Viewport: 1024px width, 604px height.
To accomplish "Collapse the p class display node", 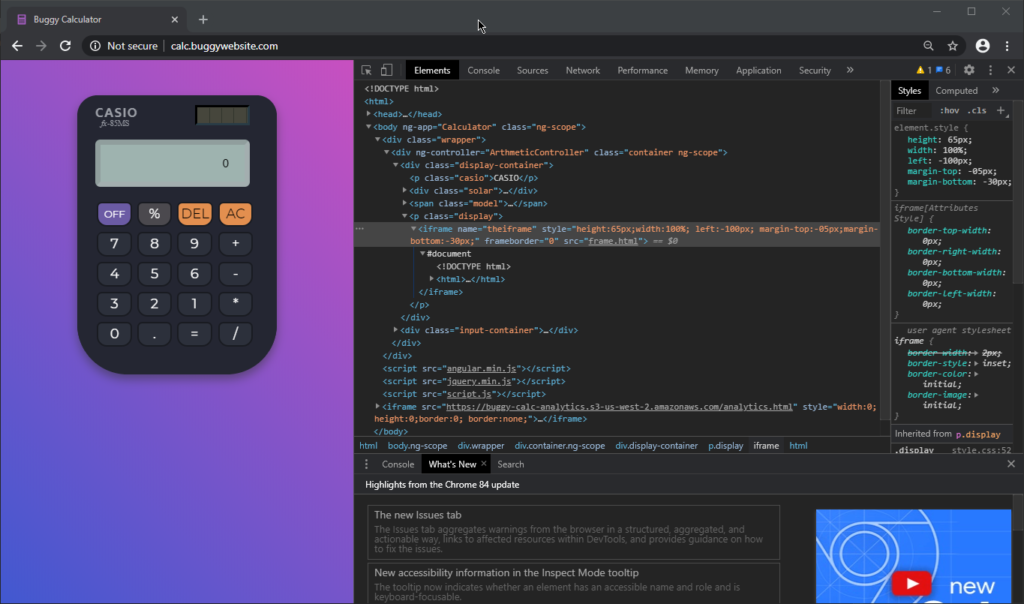I will click(x=405, y=215).
